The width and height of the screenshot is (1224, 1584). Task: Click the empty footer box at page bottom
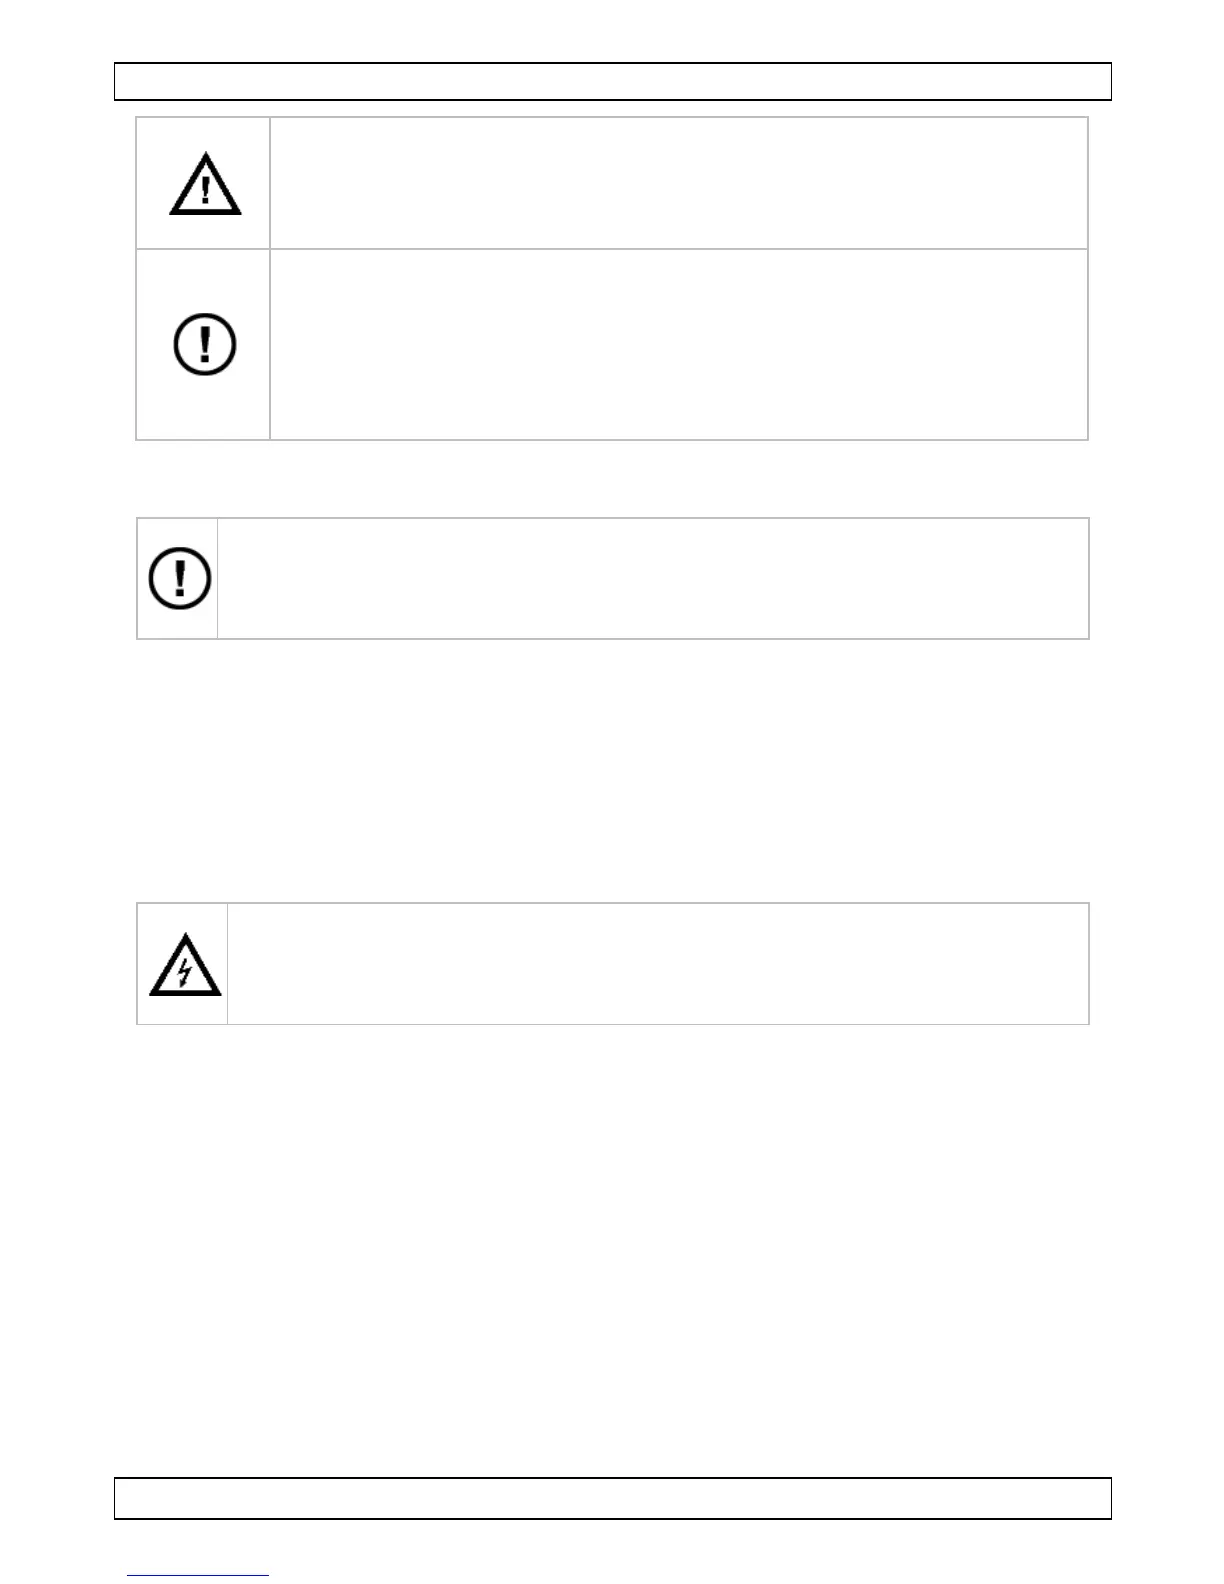pos(612,1498)
